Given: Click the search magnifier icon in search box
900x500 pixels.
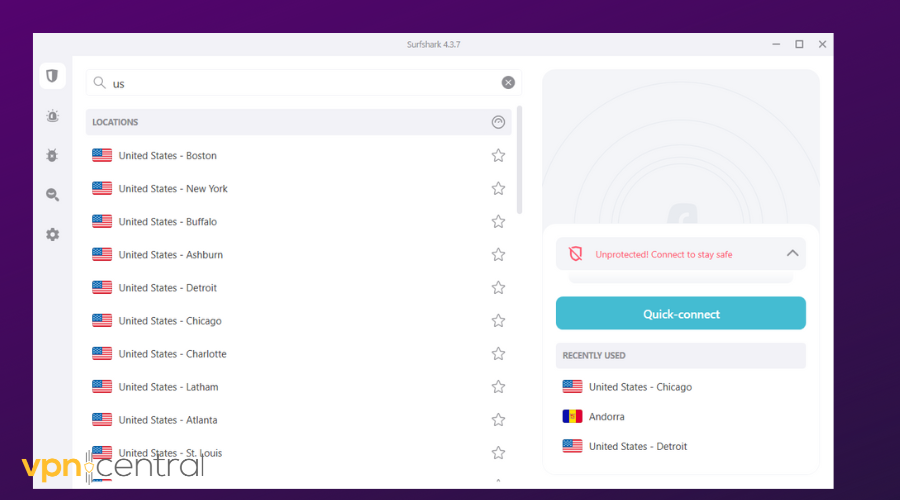Looking at the screenshot, I should click(99, 83).
